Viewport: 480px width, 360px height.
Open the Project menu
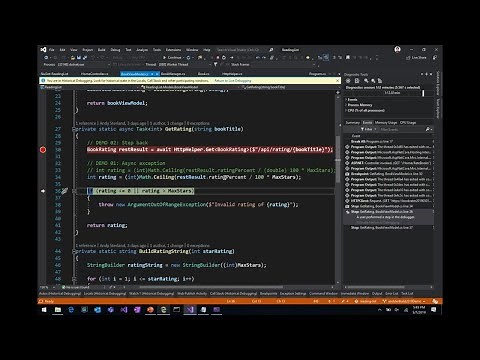[88, 50]
